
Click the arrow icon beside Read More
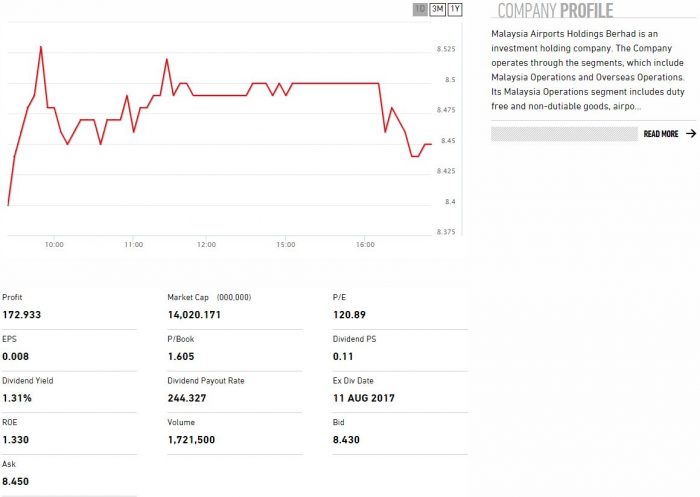click(690, 134)
